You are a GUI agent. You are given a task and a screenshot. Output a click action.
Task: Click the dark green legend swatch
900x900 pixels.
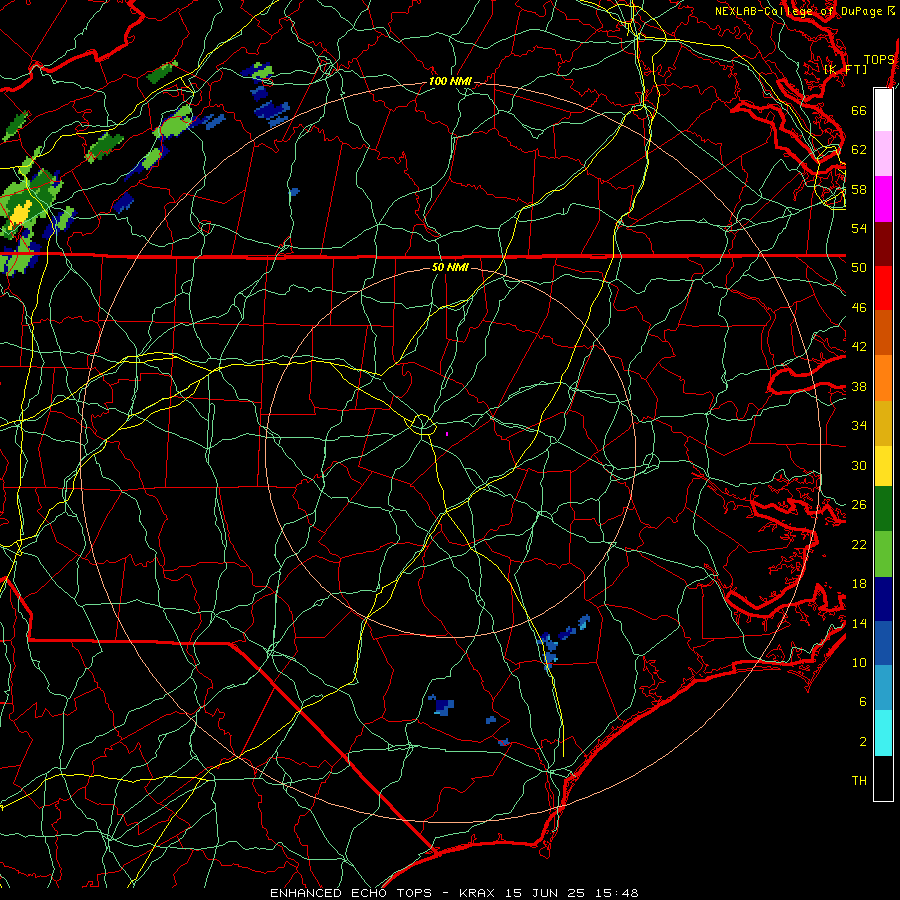[883, 509]
